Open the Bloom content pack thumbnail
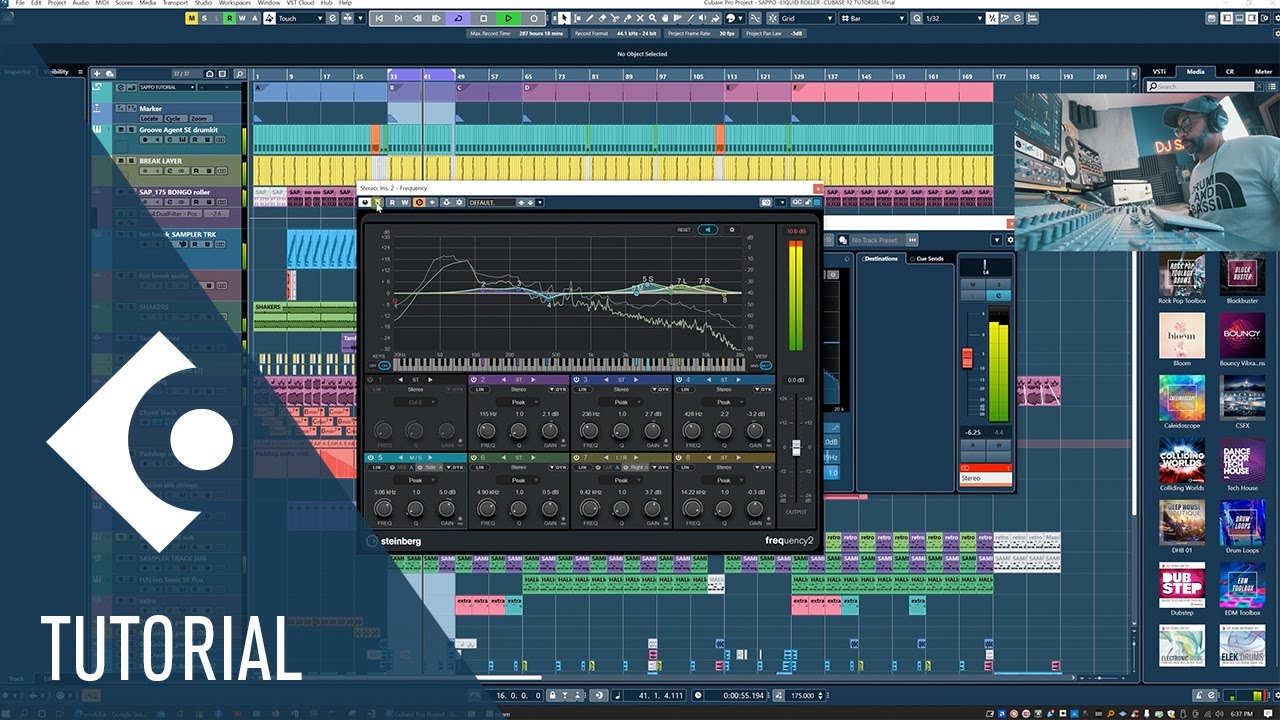The width and height of the screenshot is (1280, 720). click(1182, 336)
